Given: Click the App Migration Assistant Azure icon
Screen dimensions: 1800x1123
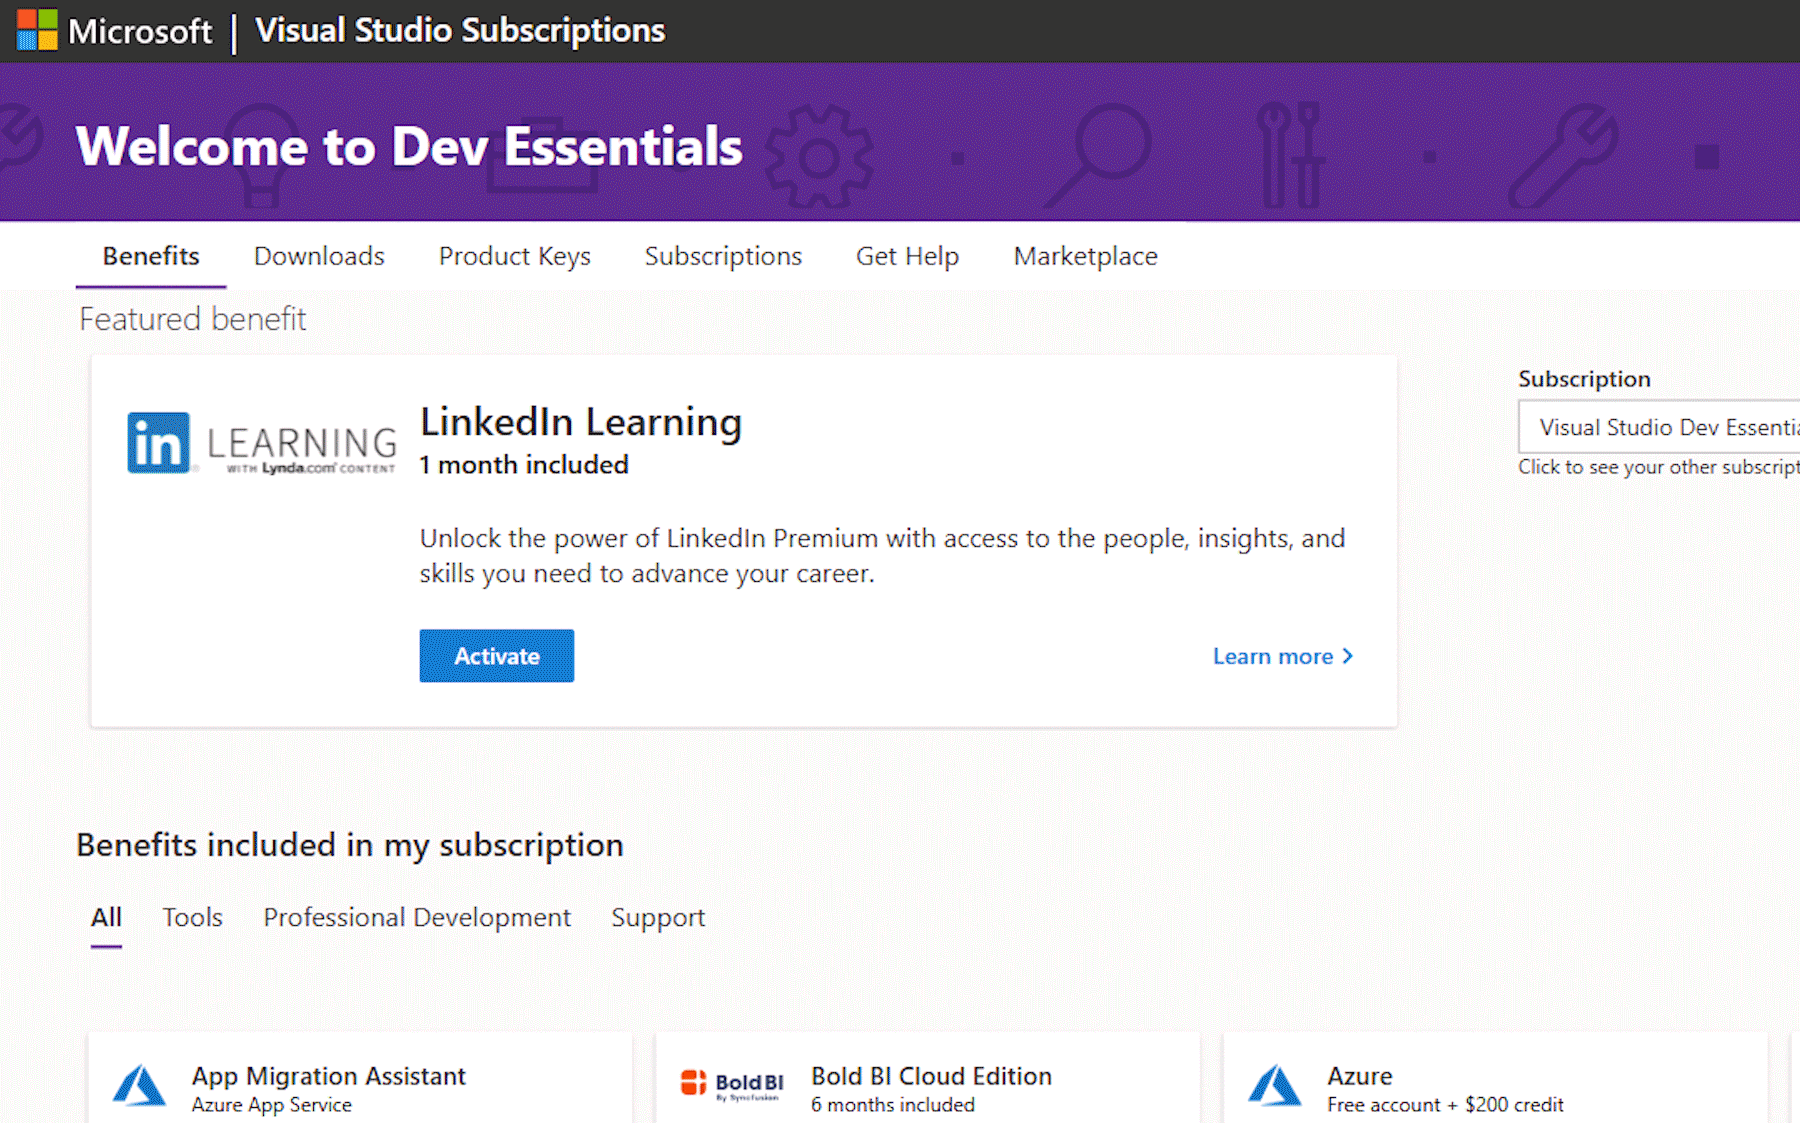Looking at the screenshot, I should [139, 1086].
